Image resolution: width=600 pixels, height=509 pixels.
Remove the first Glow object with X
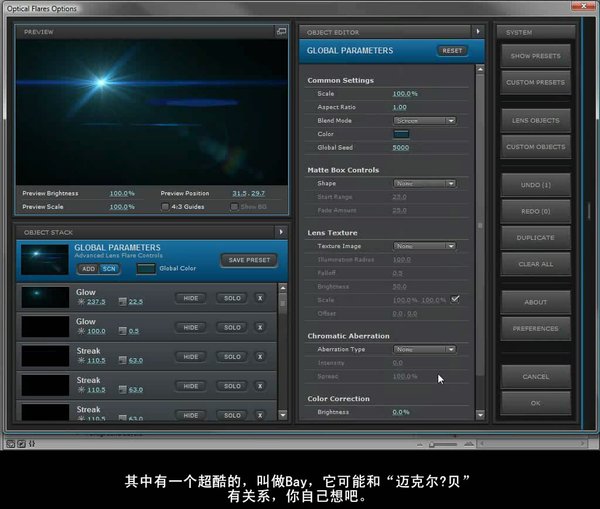(x=260, y=299)
